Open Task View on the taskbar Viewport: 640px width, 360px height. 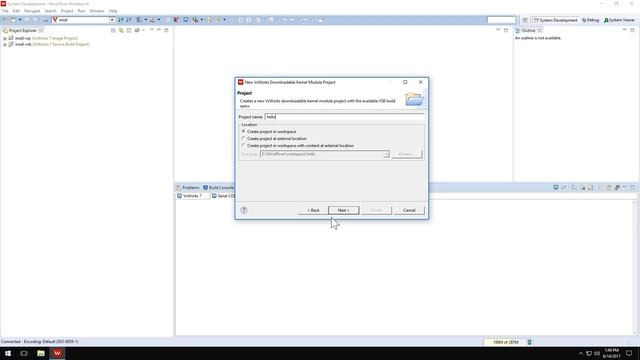24,353
